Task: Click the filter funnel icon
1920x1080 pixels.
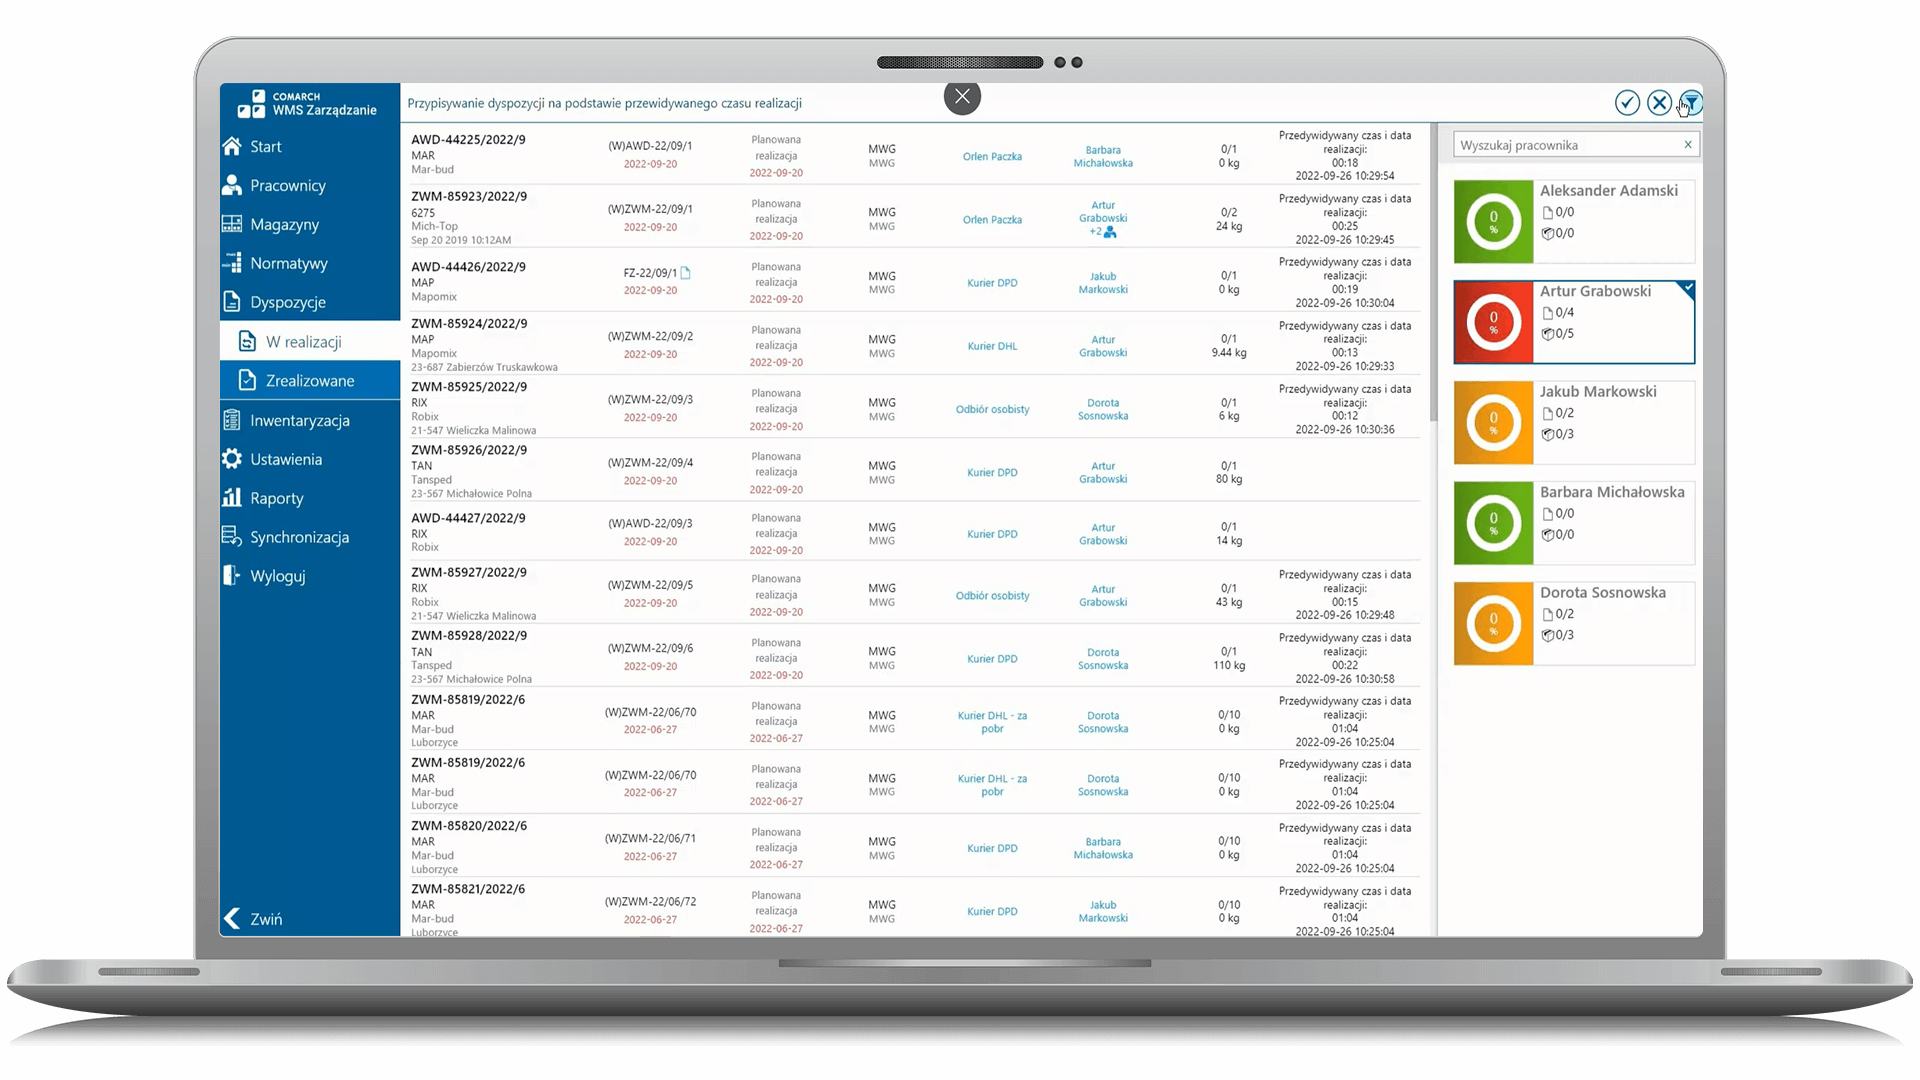Action: coord(1690,103)
